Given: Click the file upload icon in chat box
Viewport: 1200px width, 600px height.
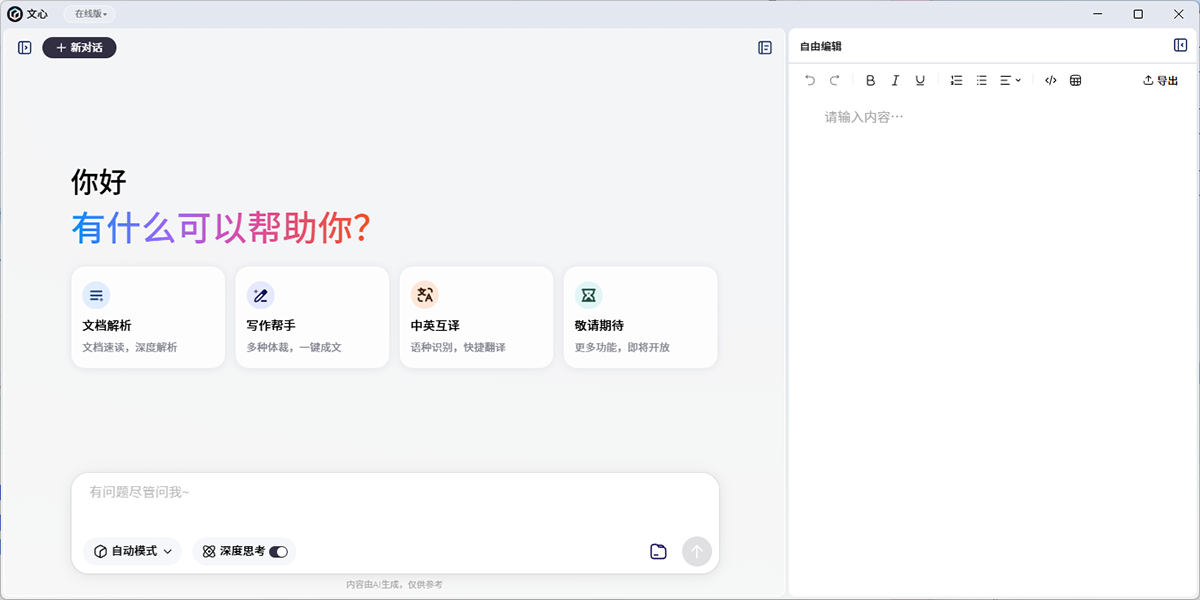Looking at the screenshot, I should click(x=658, y=551).
